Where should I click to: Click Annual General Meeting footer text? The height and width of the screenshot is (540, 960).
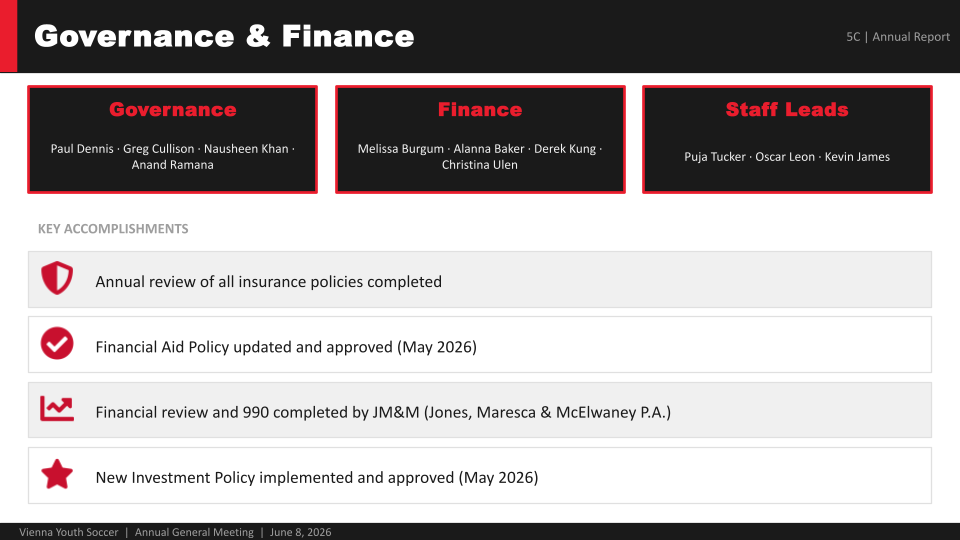point(194,532)
